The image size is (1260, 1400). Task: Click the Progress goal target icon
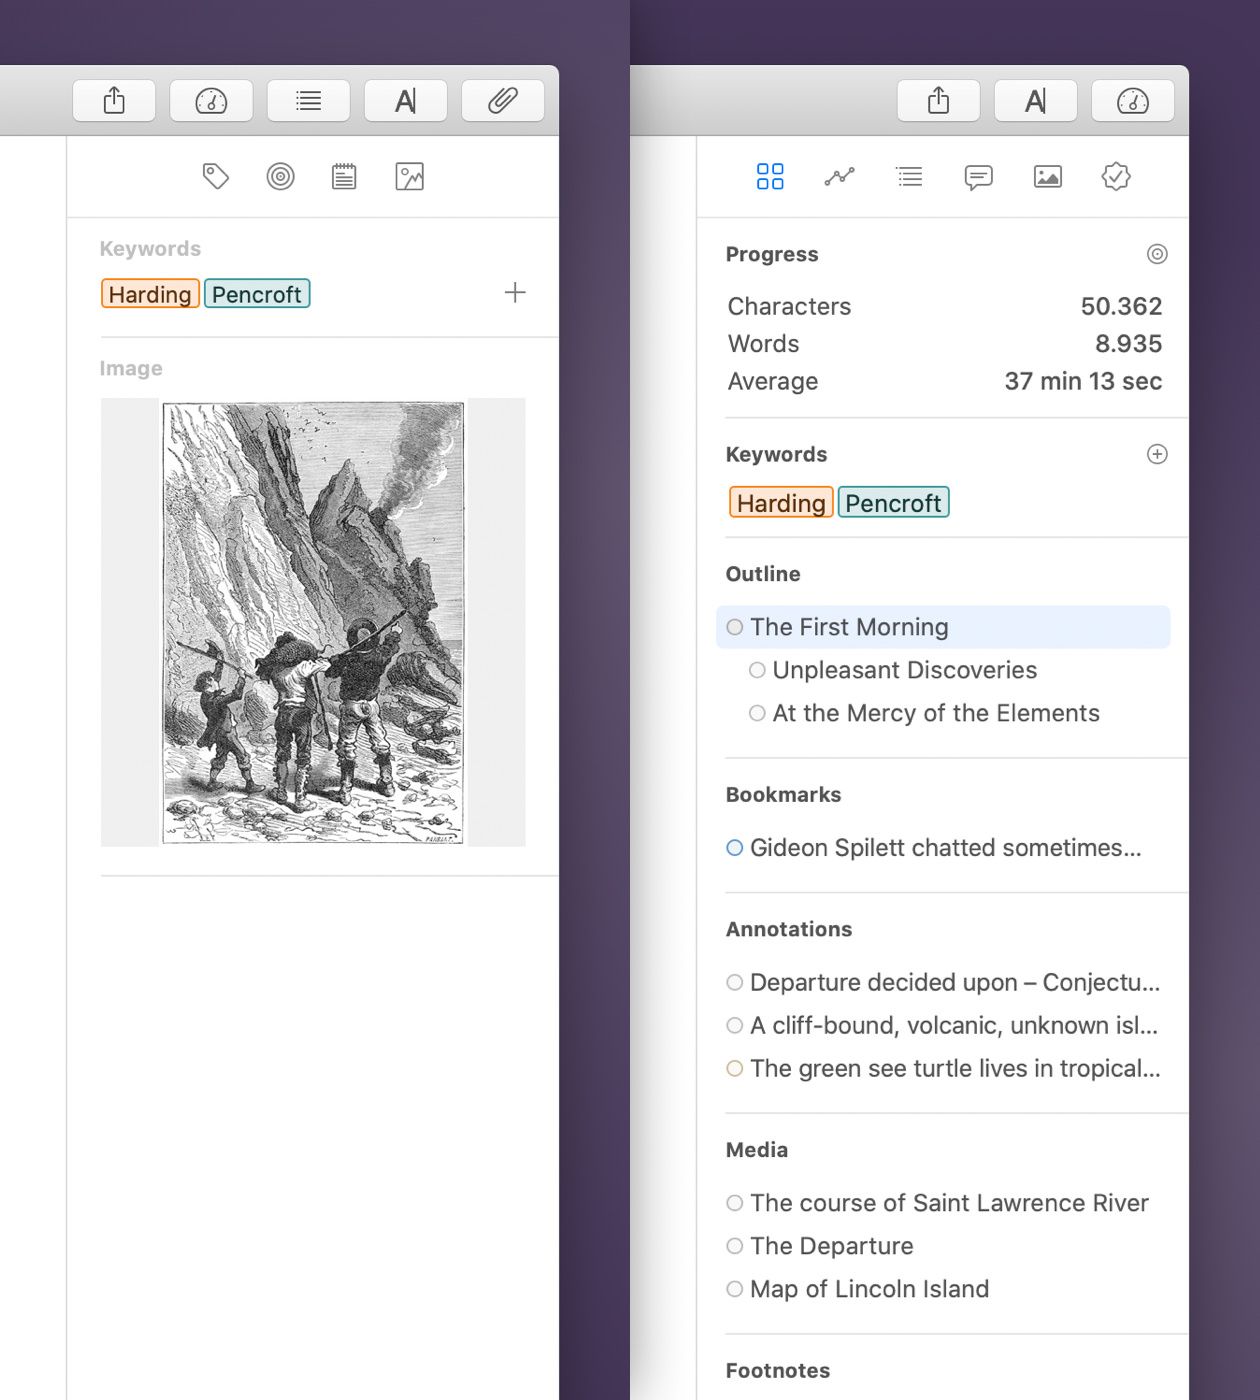(x=1157, y=254)
